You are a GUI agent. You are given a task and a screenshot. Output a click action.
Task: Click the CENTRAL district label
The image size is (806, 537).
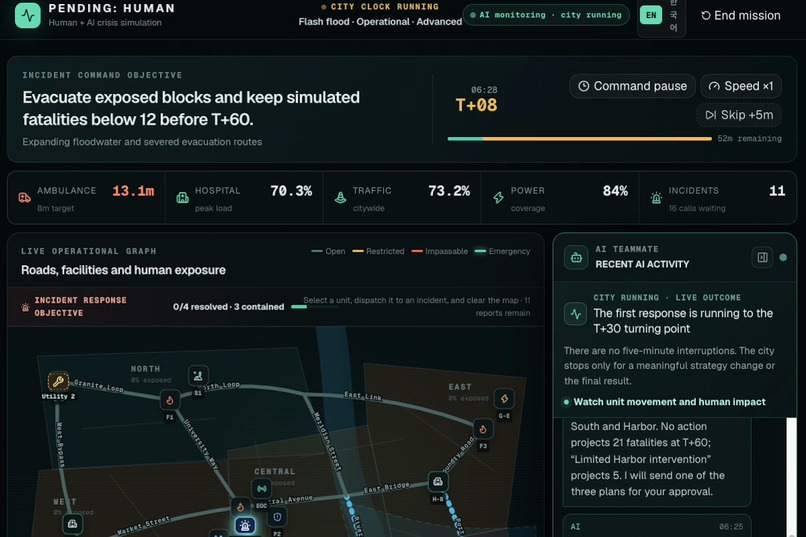pyautogui.click(x=274, y=471)
